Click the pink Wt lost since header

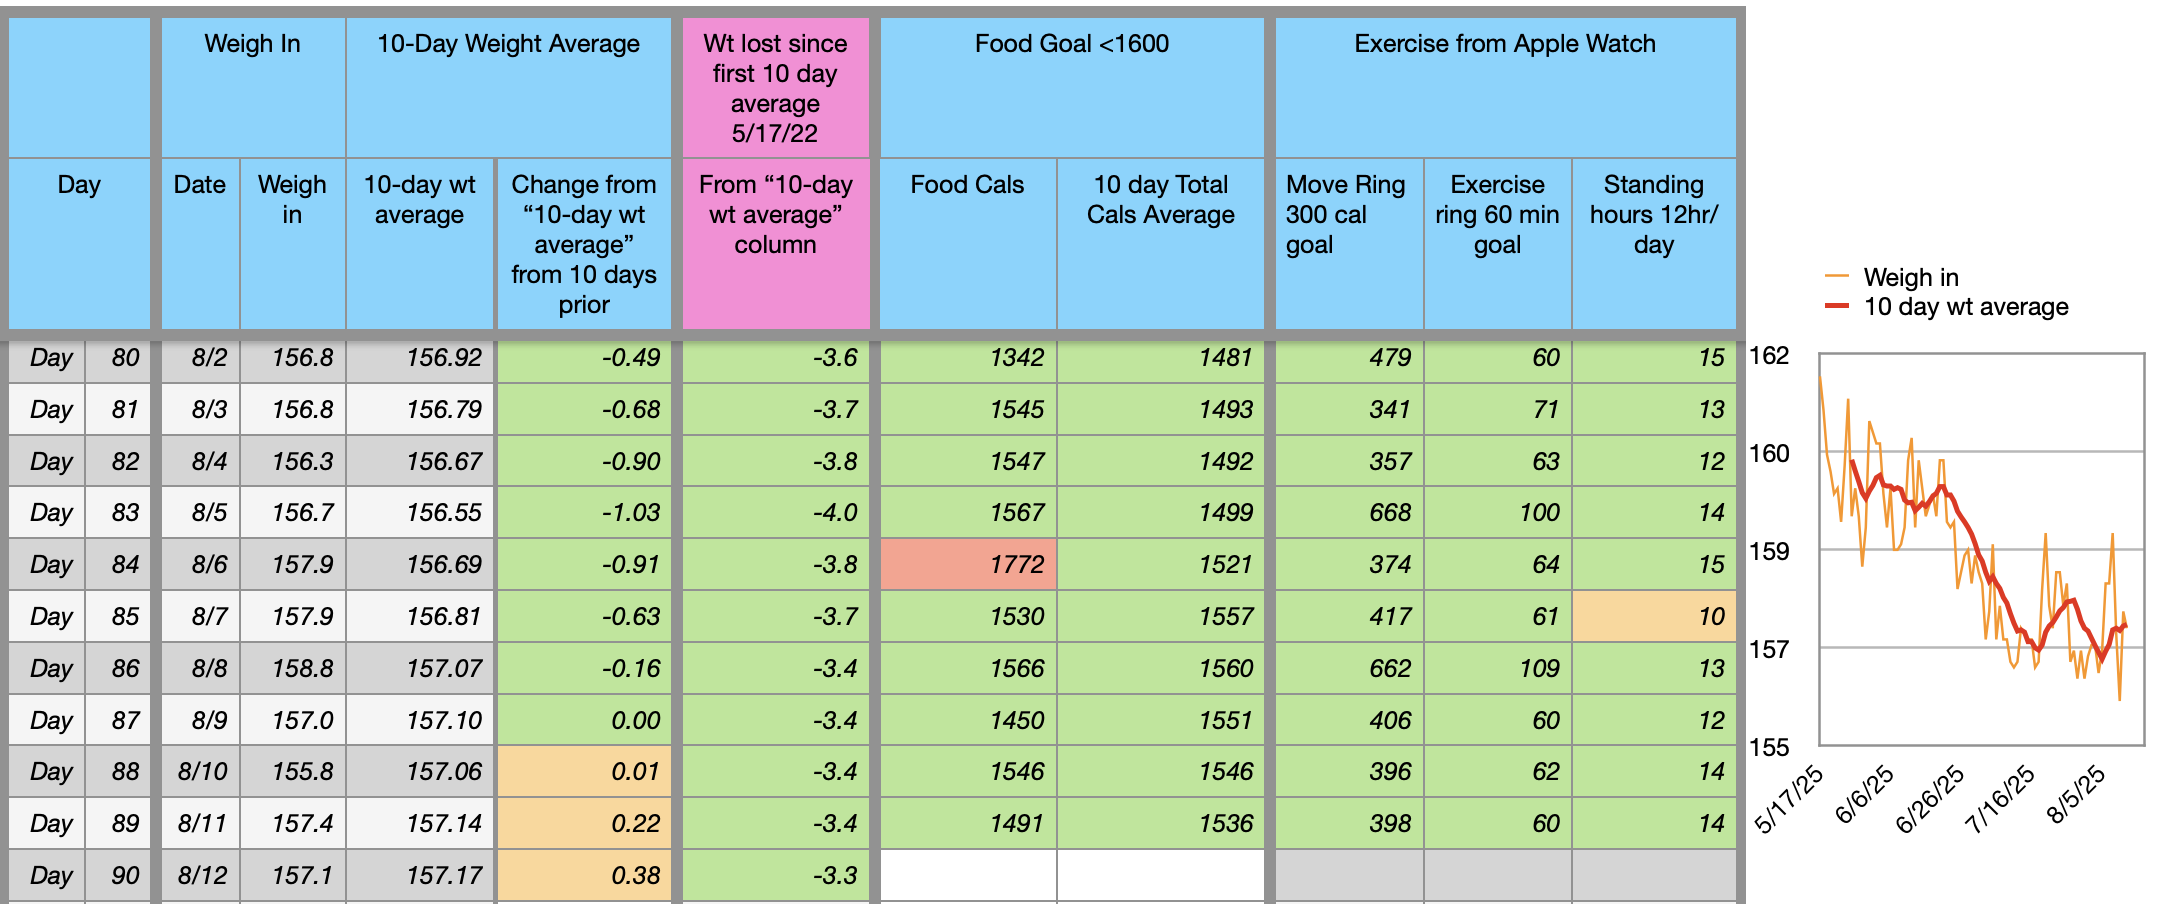coord(775,87)
